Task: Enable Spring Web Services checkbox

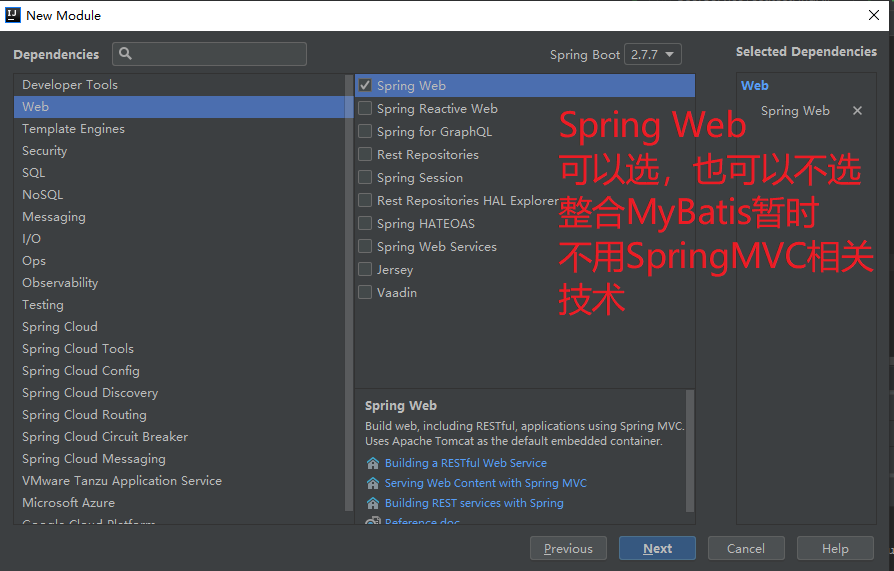Action: pyautogui.click(x=365, y=246)
